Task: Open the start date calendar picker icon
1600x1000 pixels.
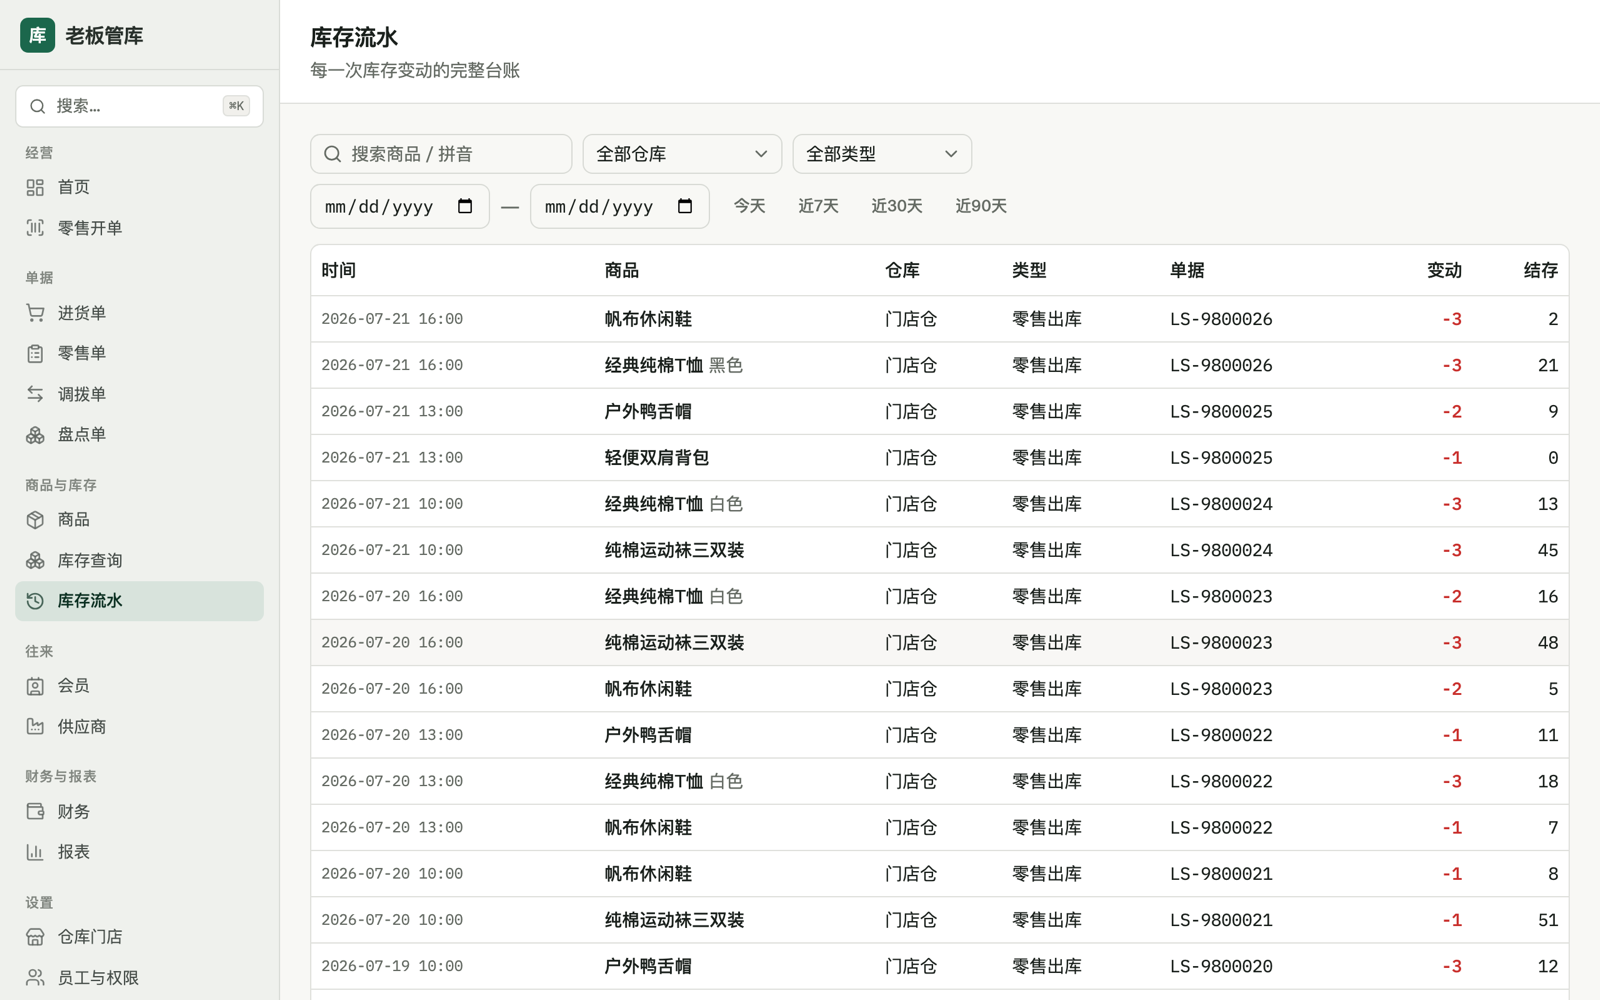Action: (465, 206)
